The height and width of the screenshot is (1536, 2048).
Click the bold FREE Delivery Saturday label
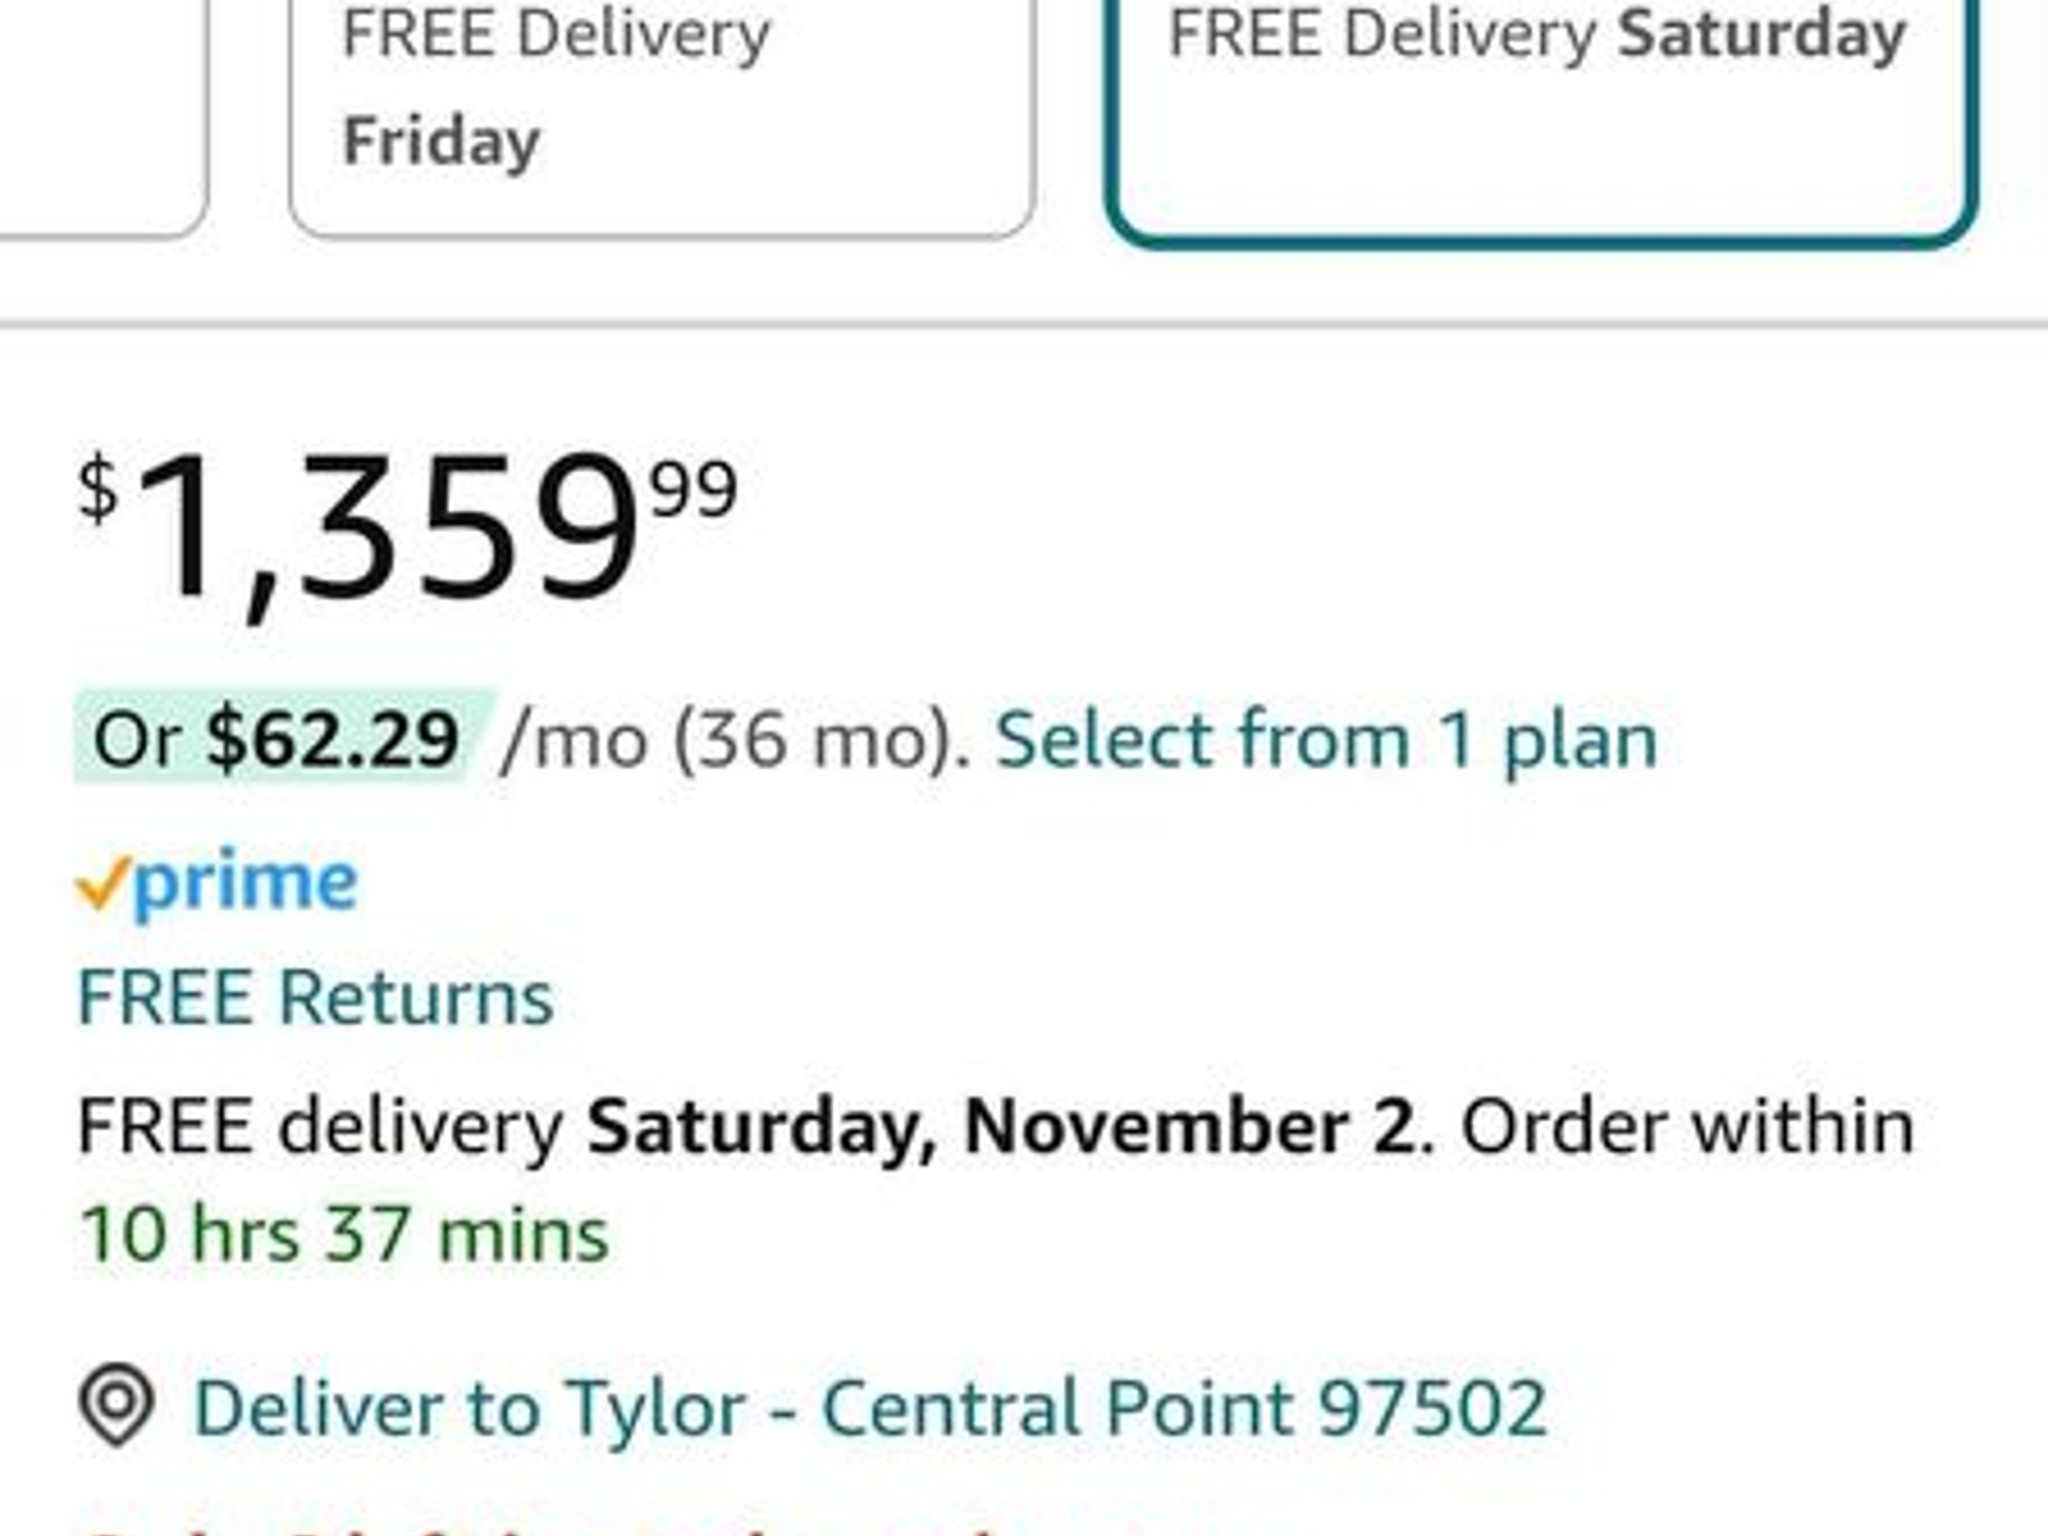(x=1540, y=35)
